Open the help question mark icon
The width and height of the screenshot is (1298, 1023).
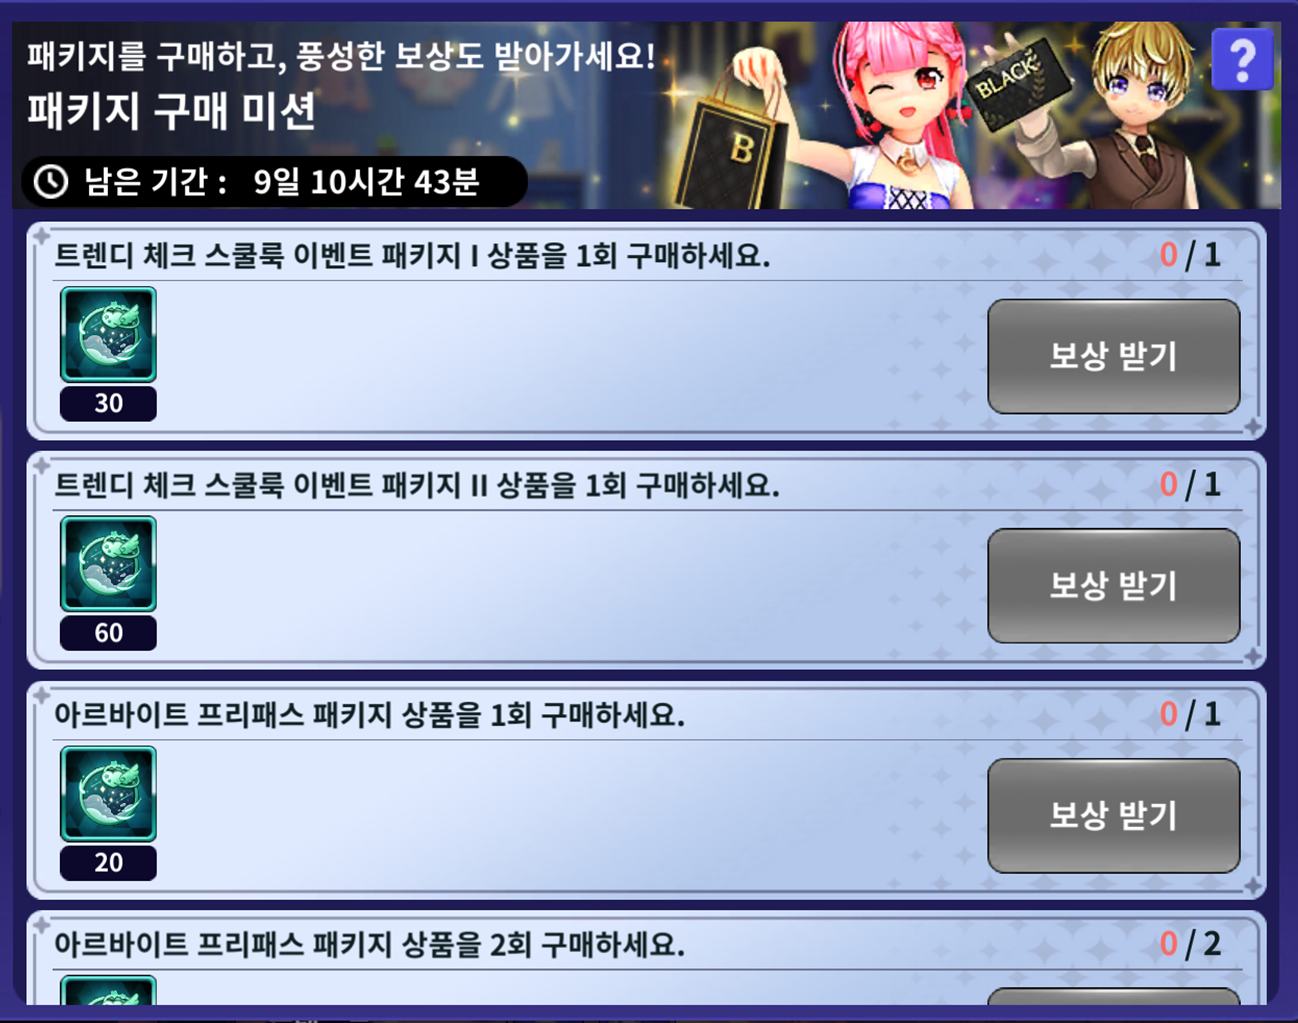(1242, 60)
